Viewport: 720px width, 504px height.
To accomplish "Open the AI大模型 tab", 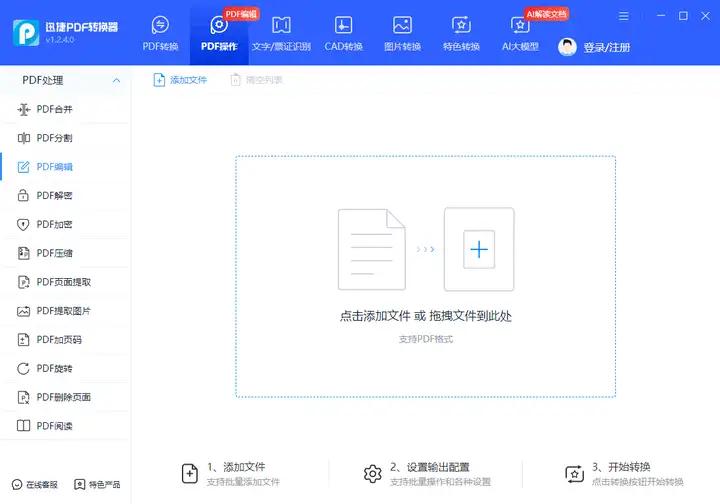I will [520, 34].
